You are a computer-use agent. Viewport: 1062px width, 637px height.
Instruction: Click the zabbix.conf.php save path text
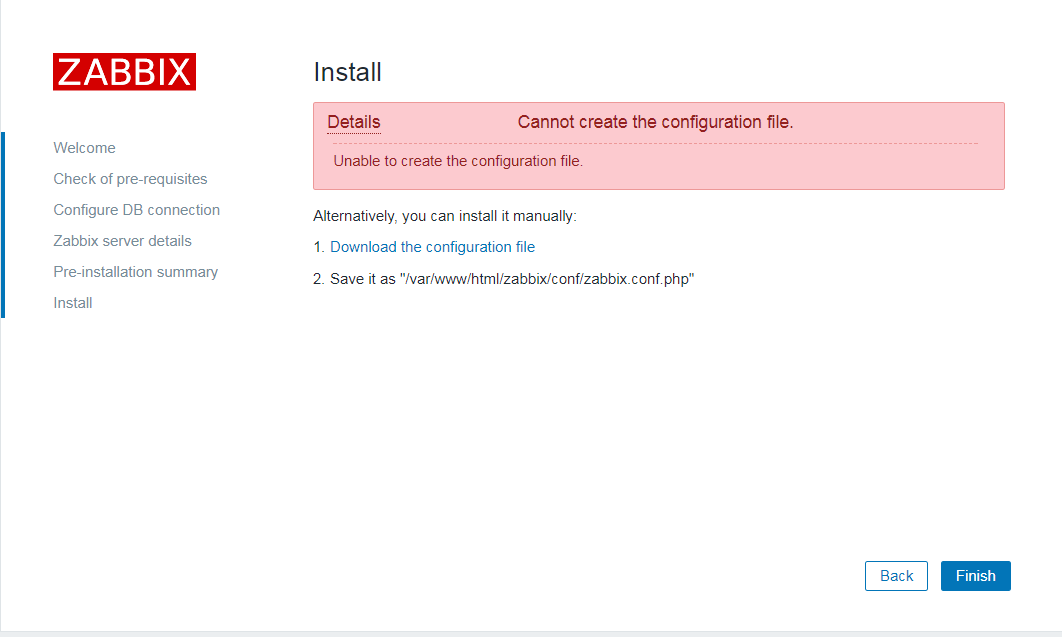point(512,279)
